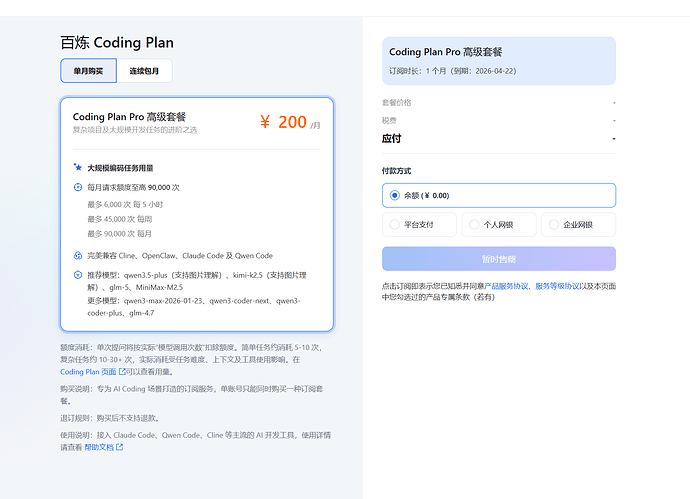Open the 产品服务协议 link
This screenshot has width=690, height=499.
click(x=505, y=286)
